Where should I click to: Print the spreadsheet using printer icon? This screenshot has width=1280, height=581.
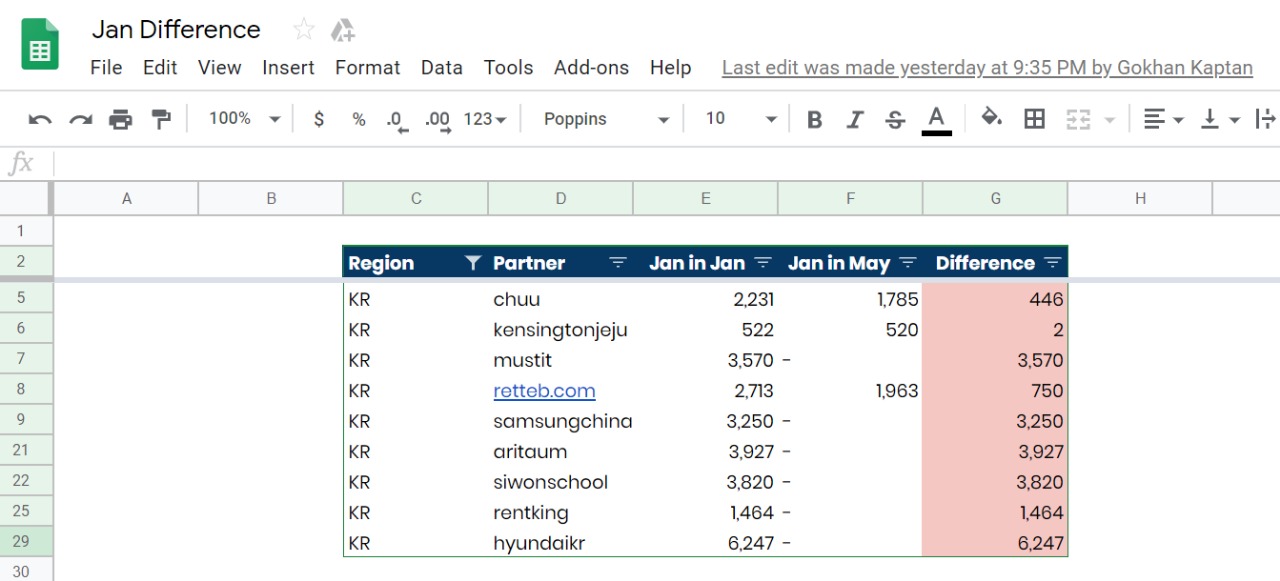[x=120, y=120]
